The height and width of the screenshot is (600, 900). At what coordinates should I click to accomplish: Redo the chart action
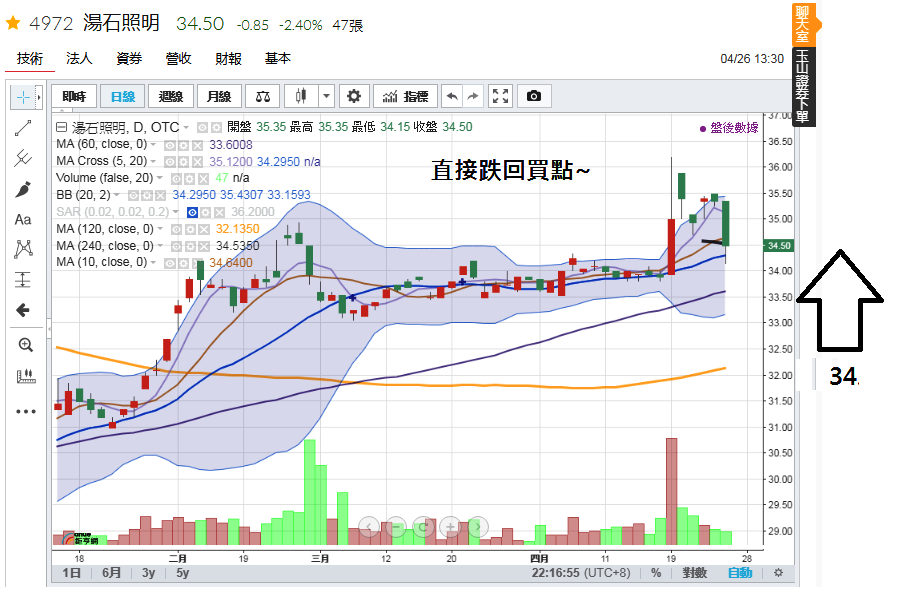tap(473, 96)
